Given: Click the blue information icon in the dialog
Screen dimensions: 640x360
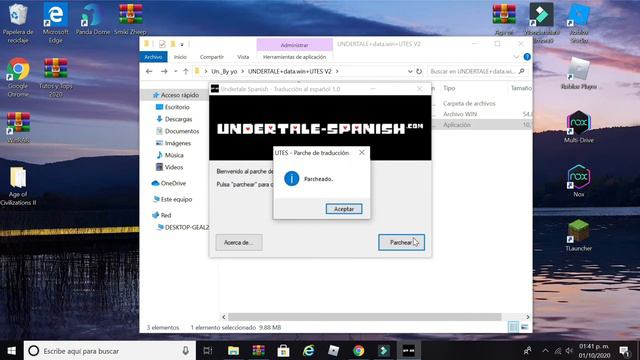Looking at the screenshot, I should coord(291,179).
